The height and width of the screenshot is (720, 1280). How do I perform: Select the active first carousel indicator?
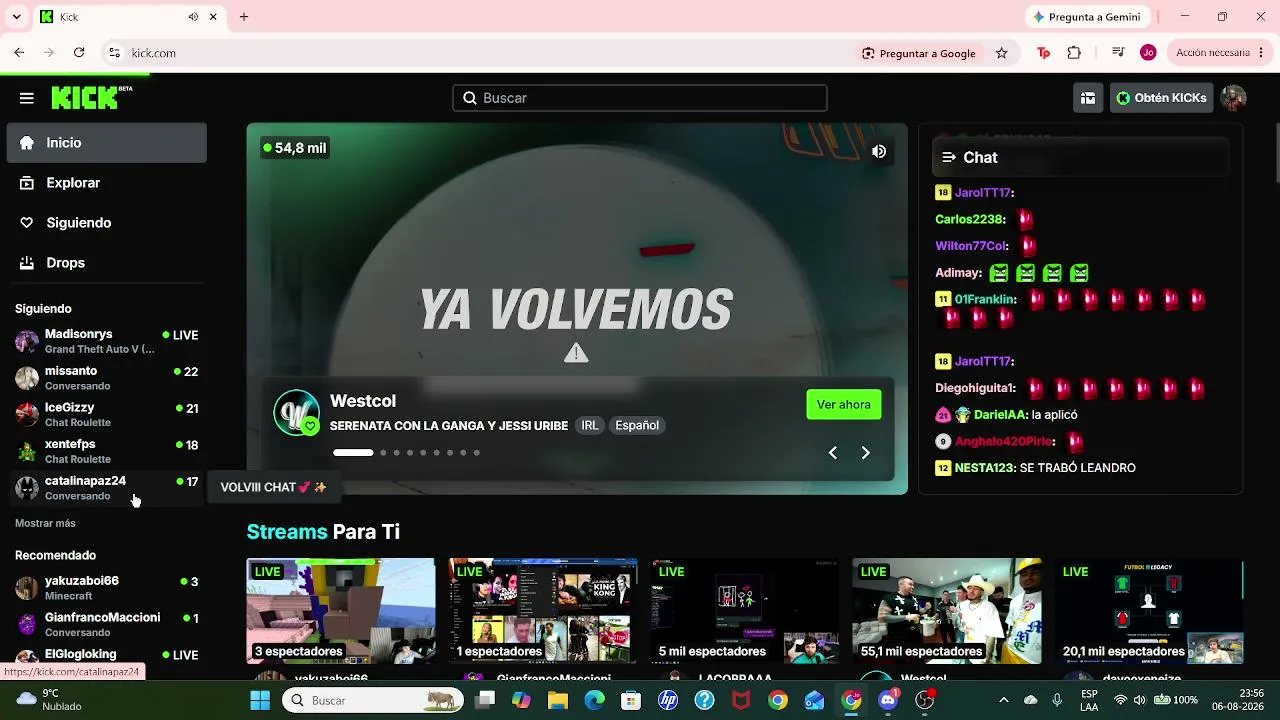(353, 453)
